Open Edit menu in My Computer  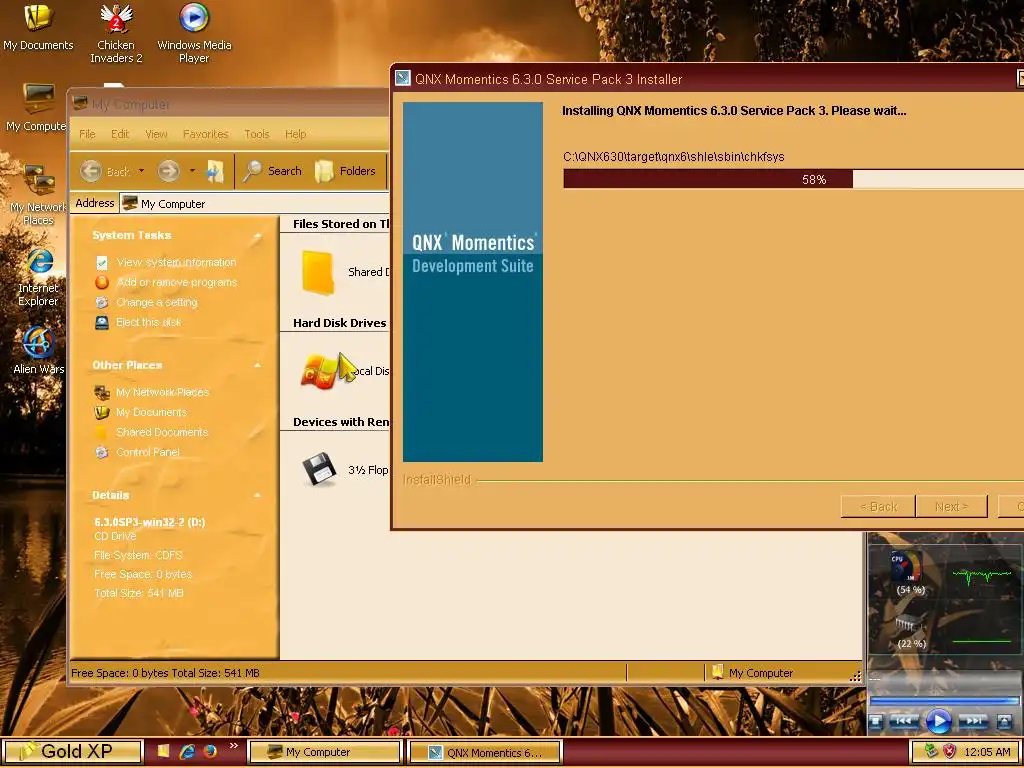tap(120, 134)
